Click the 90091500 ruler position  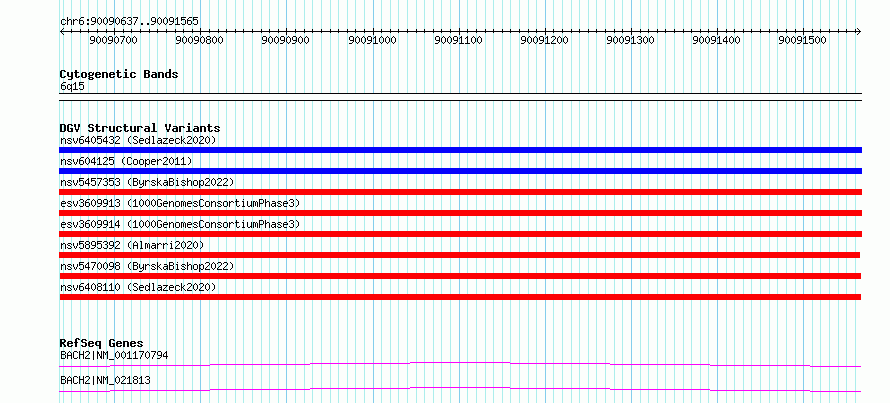[x=803, y=40]
